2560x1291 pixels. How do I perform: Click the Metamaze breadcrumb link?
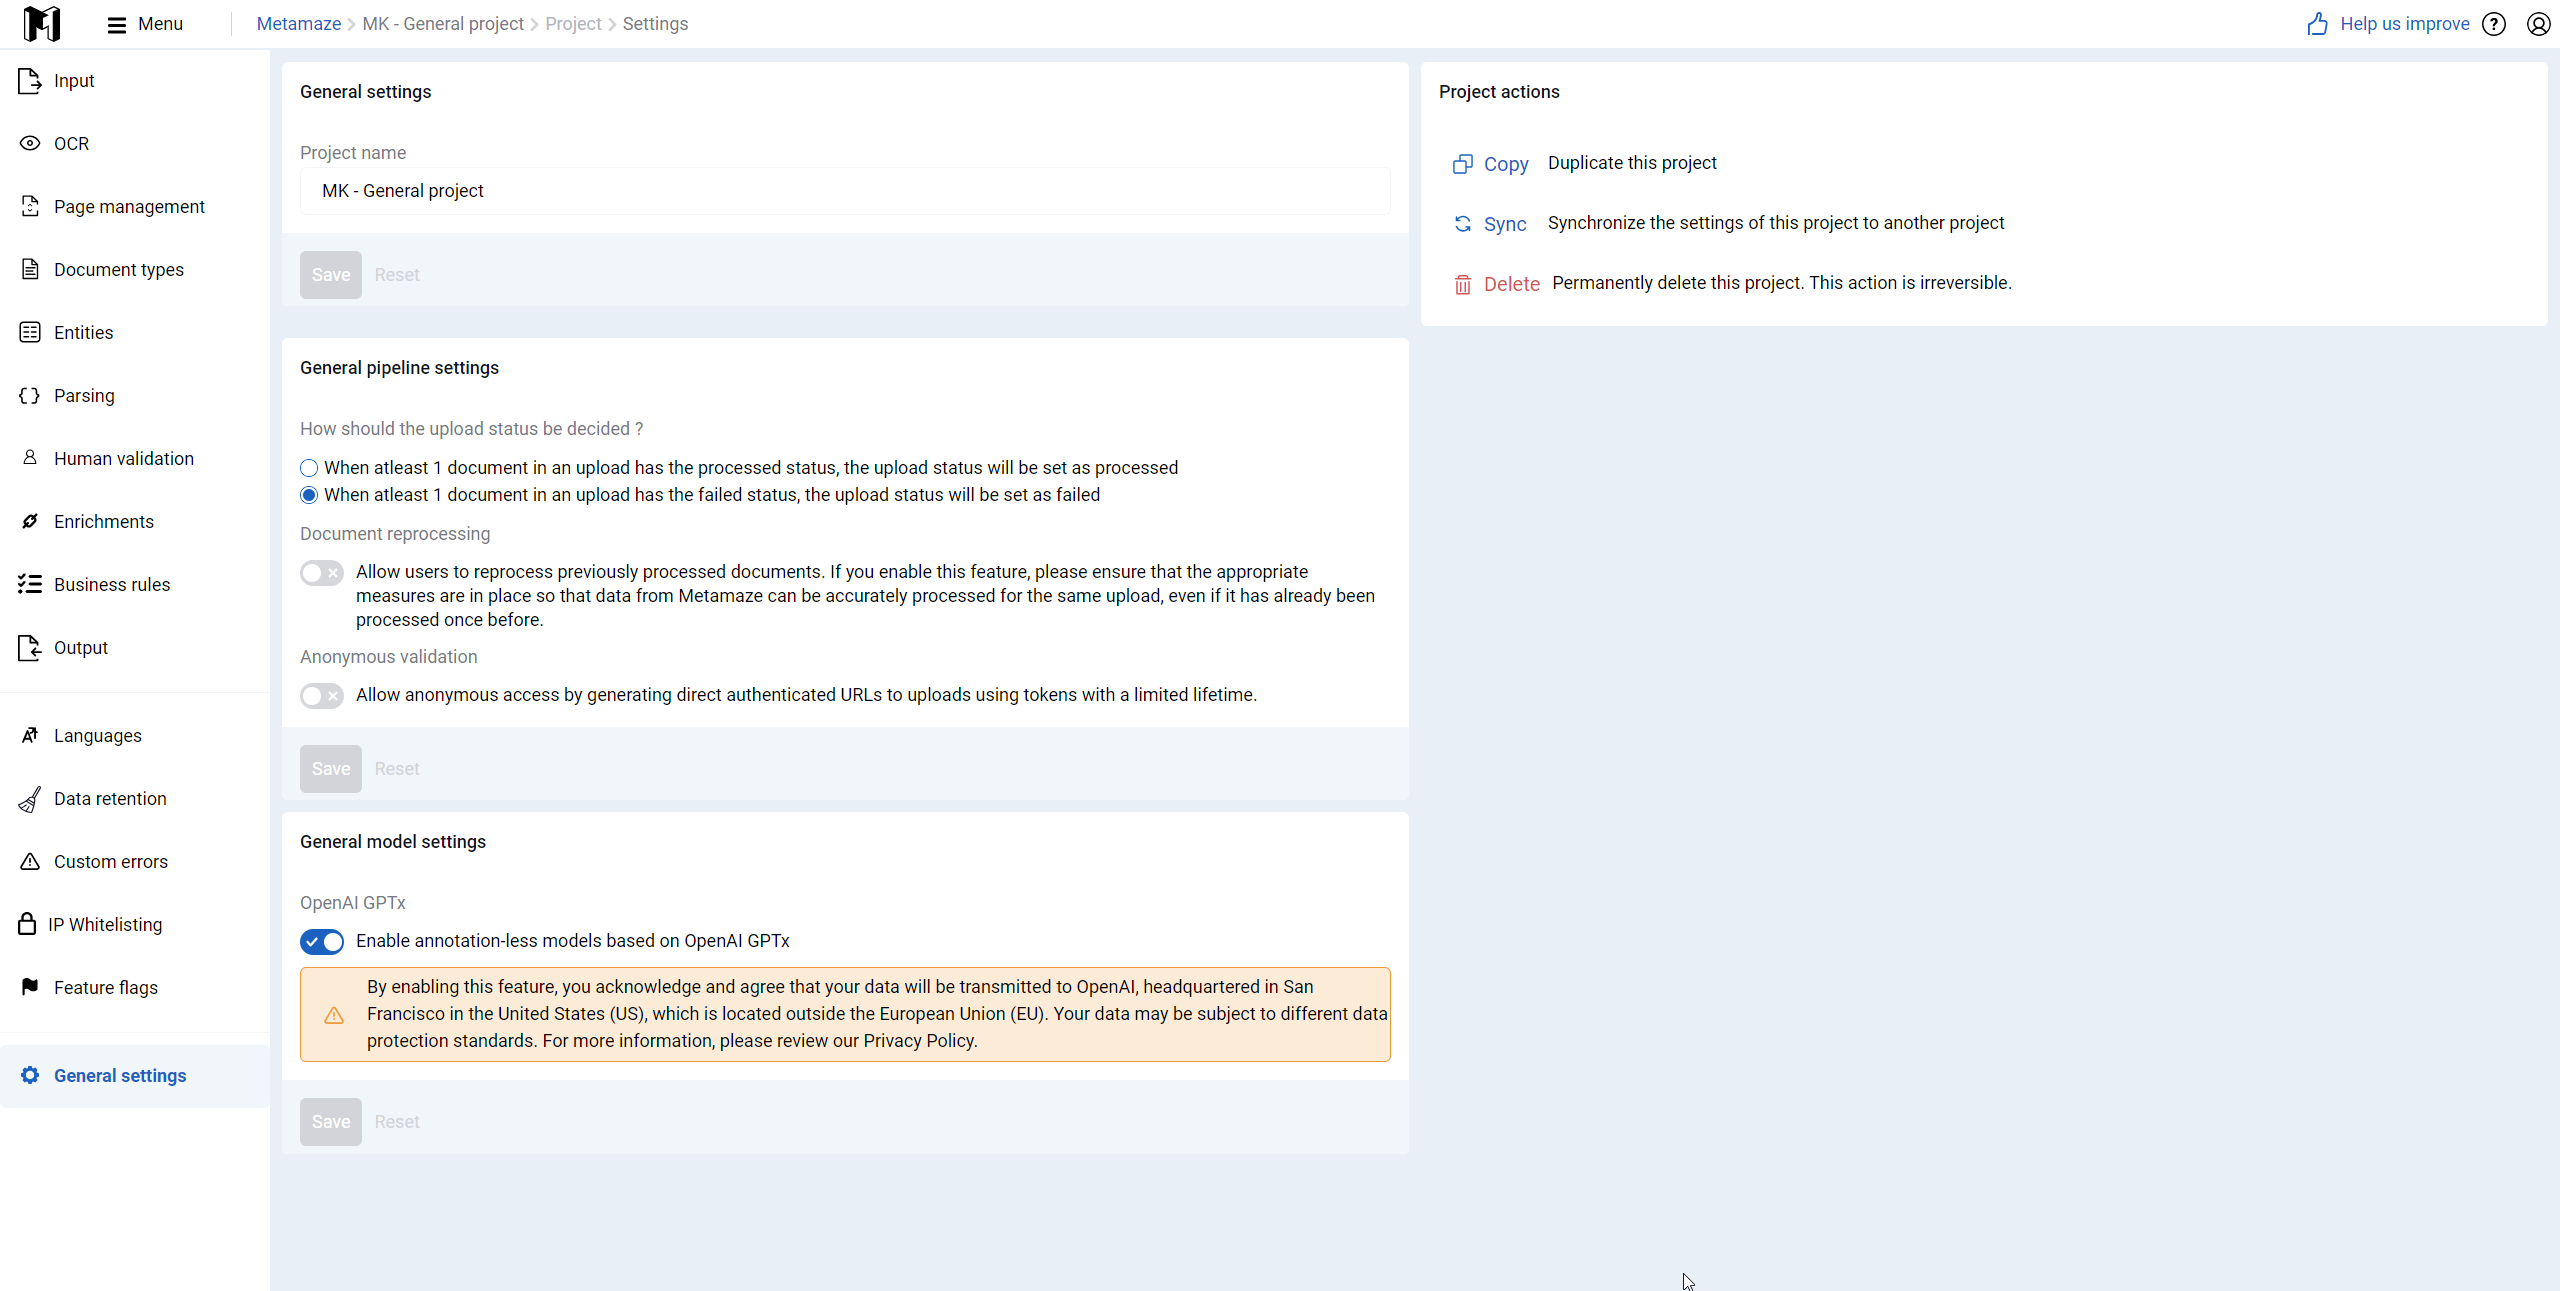[x=298, y=24]
